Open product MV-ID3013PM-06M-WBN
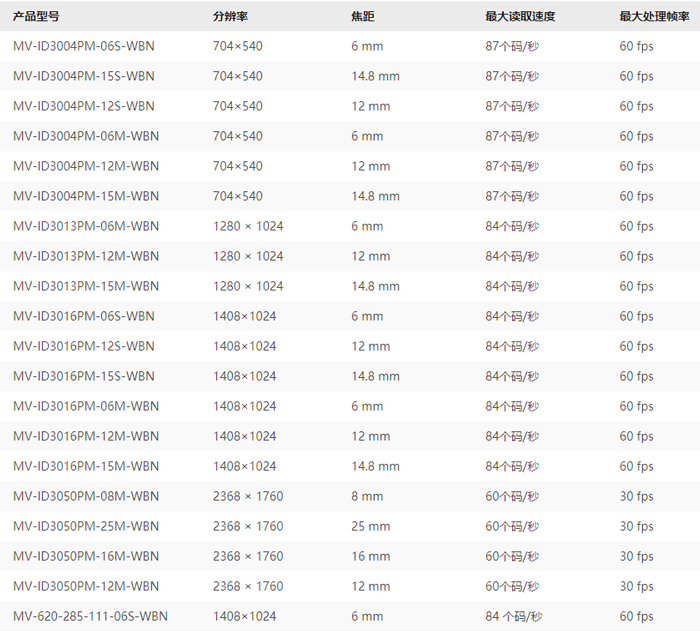 coord(86,226)
